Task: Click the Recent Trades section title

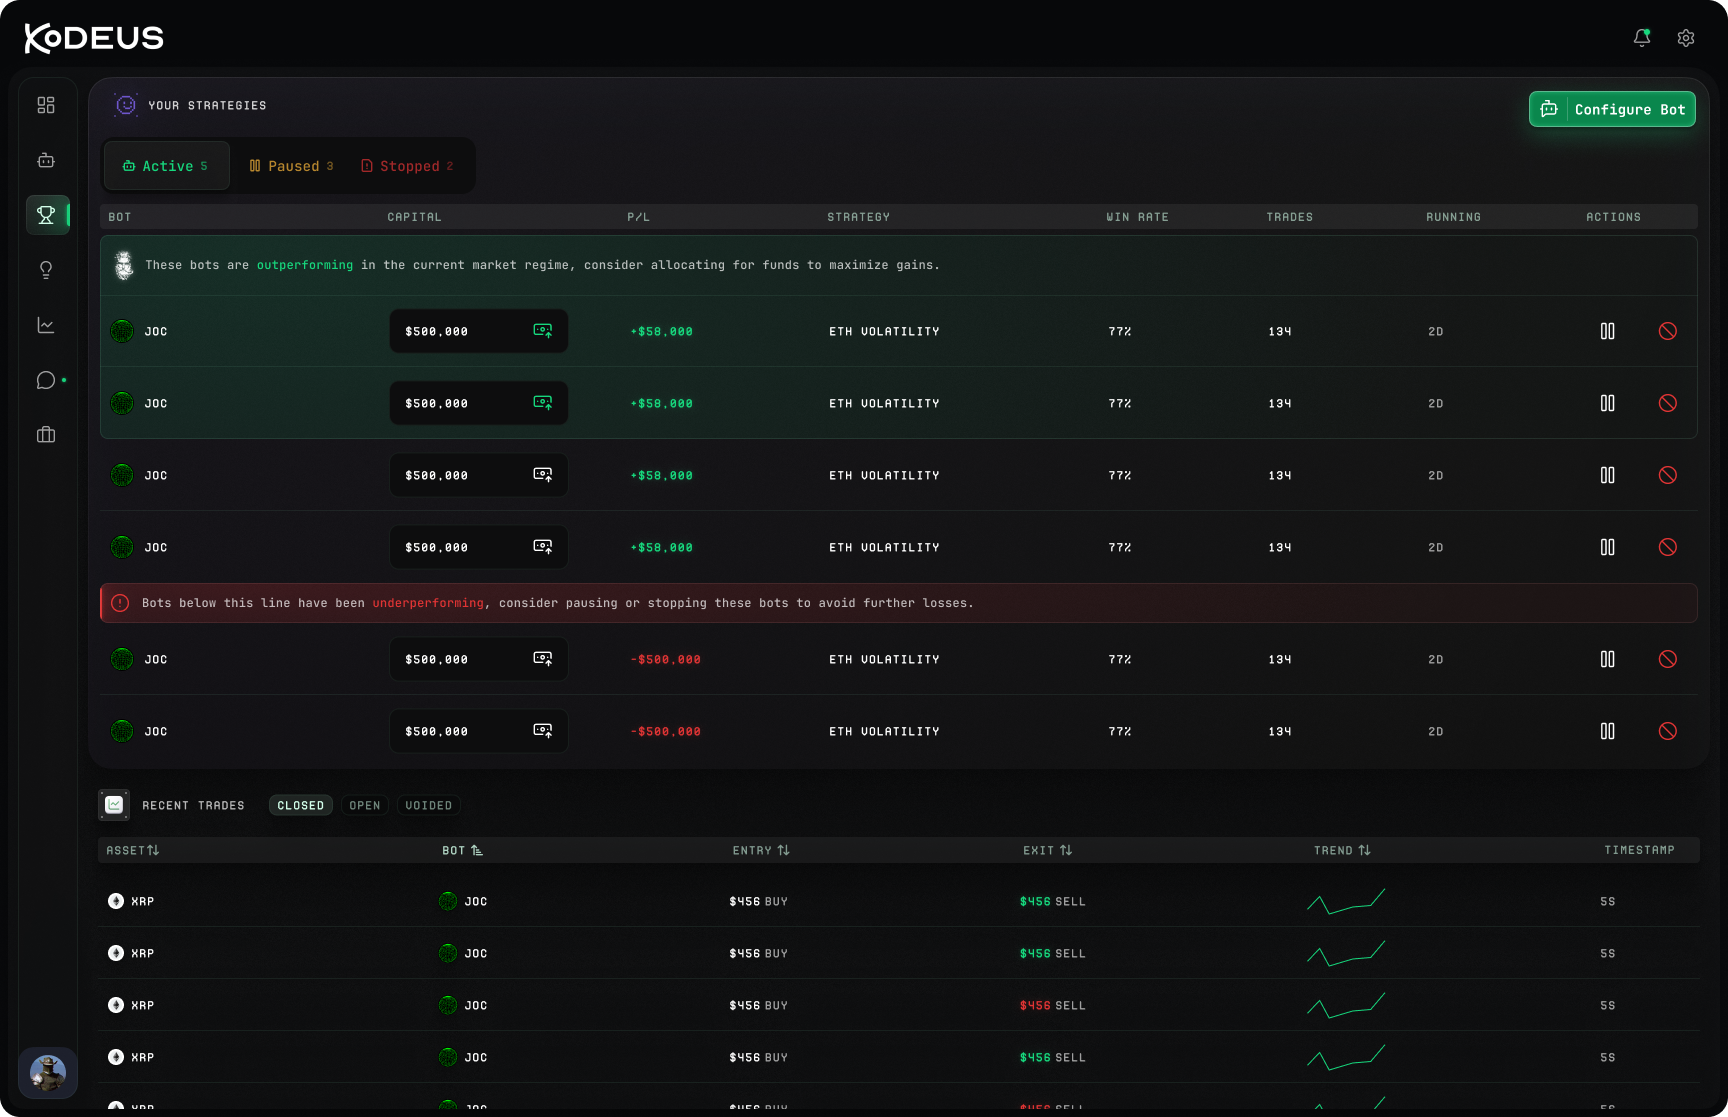Action: (193, 806)
